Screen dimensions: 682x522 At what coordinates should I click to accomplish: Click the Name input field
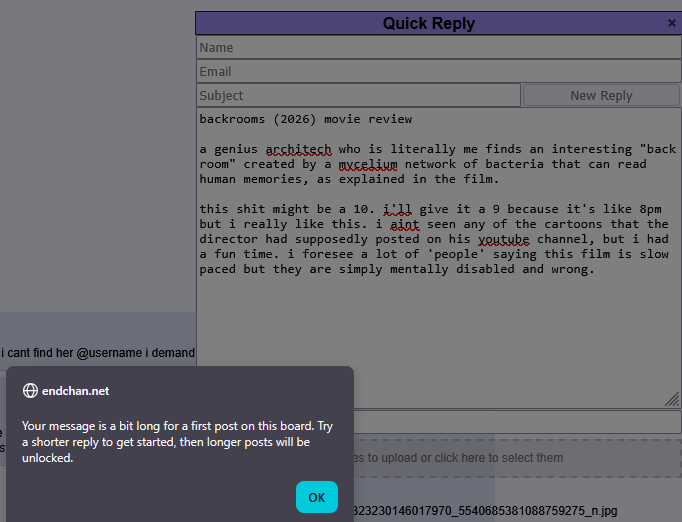[439, 47]
